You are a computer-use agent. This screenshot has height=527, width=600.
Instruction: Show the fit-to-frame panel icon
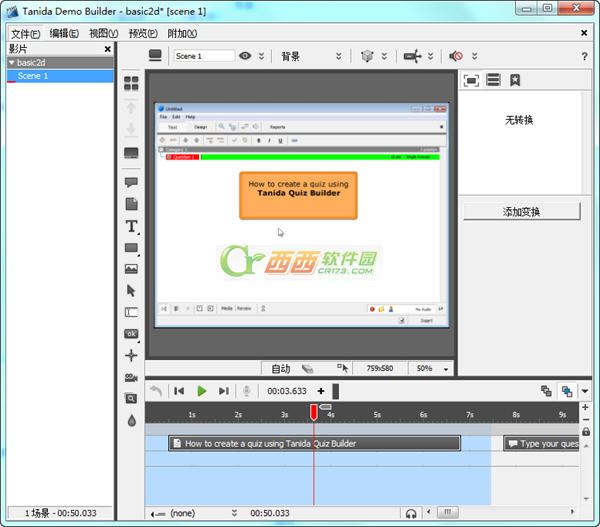(471, 80)
